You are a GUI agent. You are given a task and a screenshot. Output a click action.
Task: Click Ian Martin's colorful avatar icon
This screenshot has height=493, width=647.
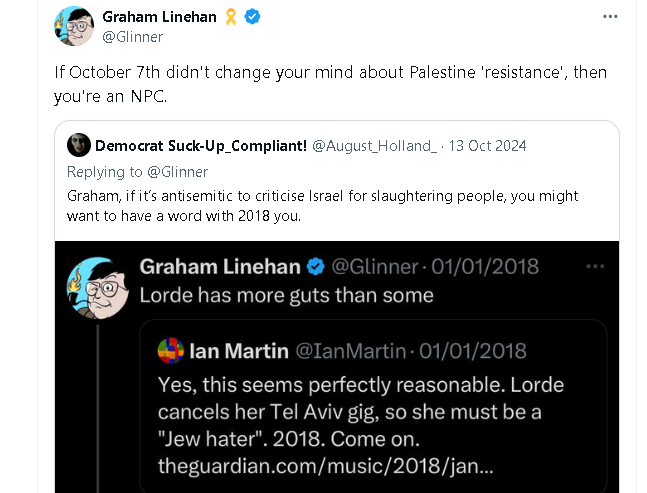coord(171,351)
